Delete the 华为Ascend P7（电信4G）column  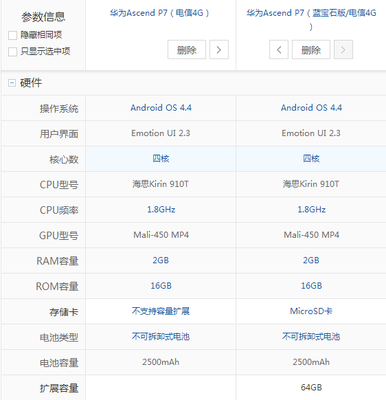[187, 50]
